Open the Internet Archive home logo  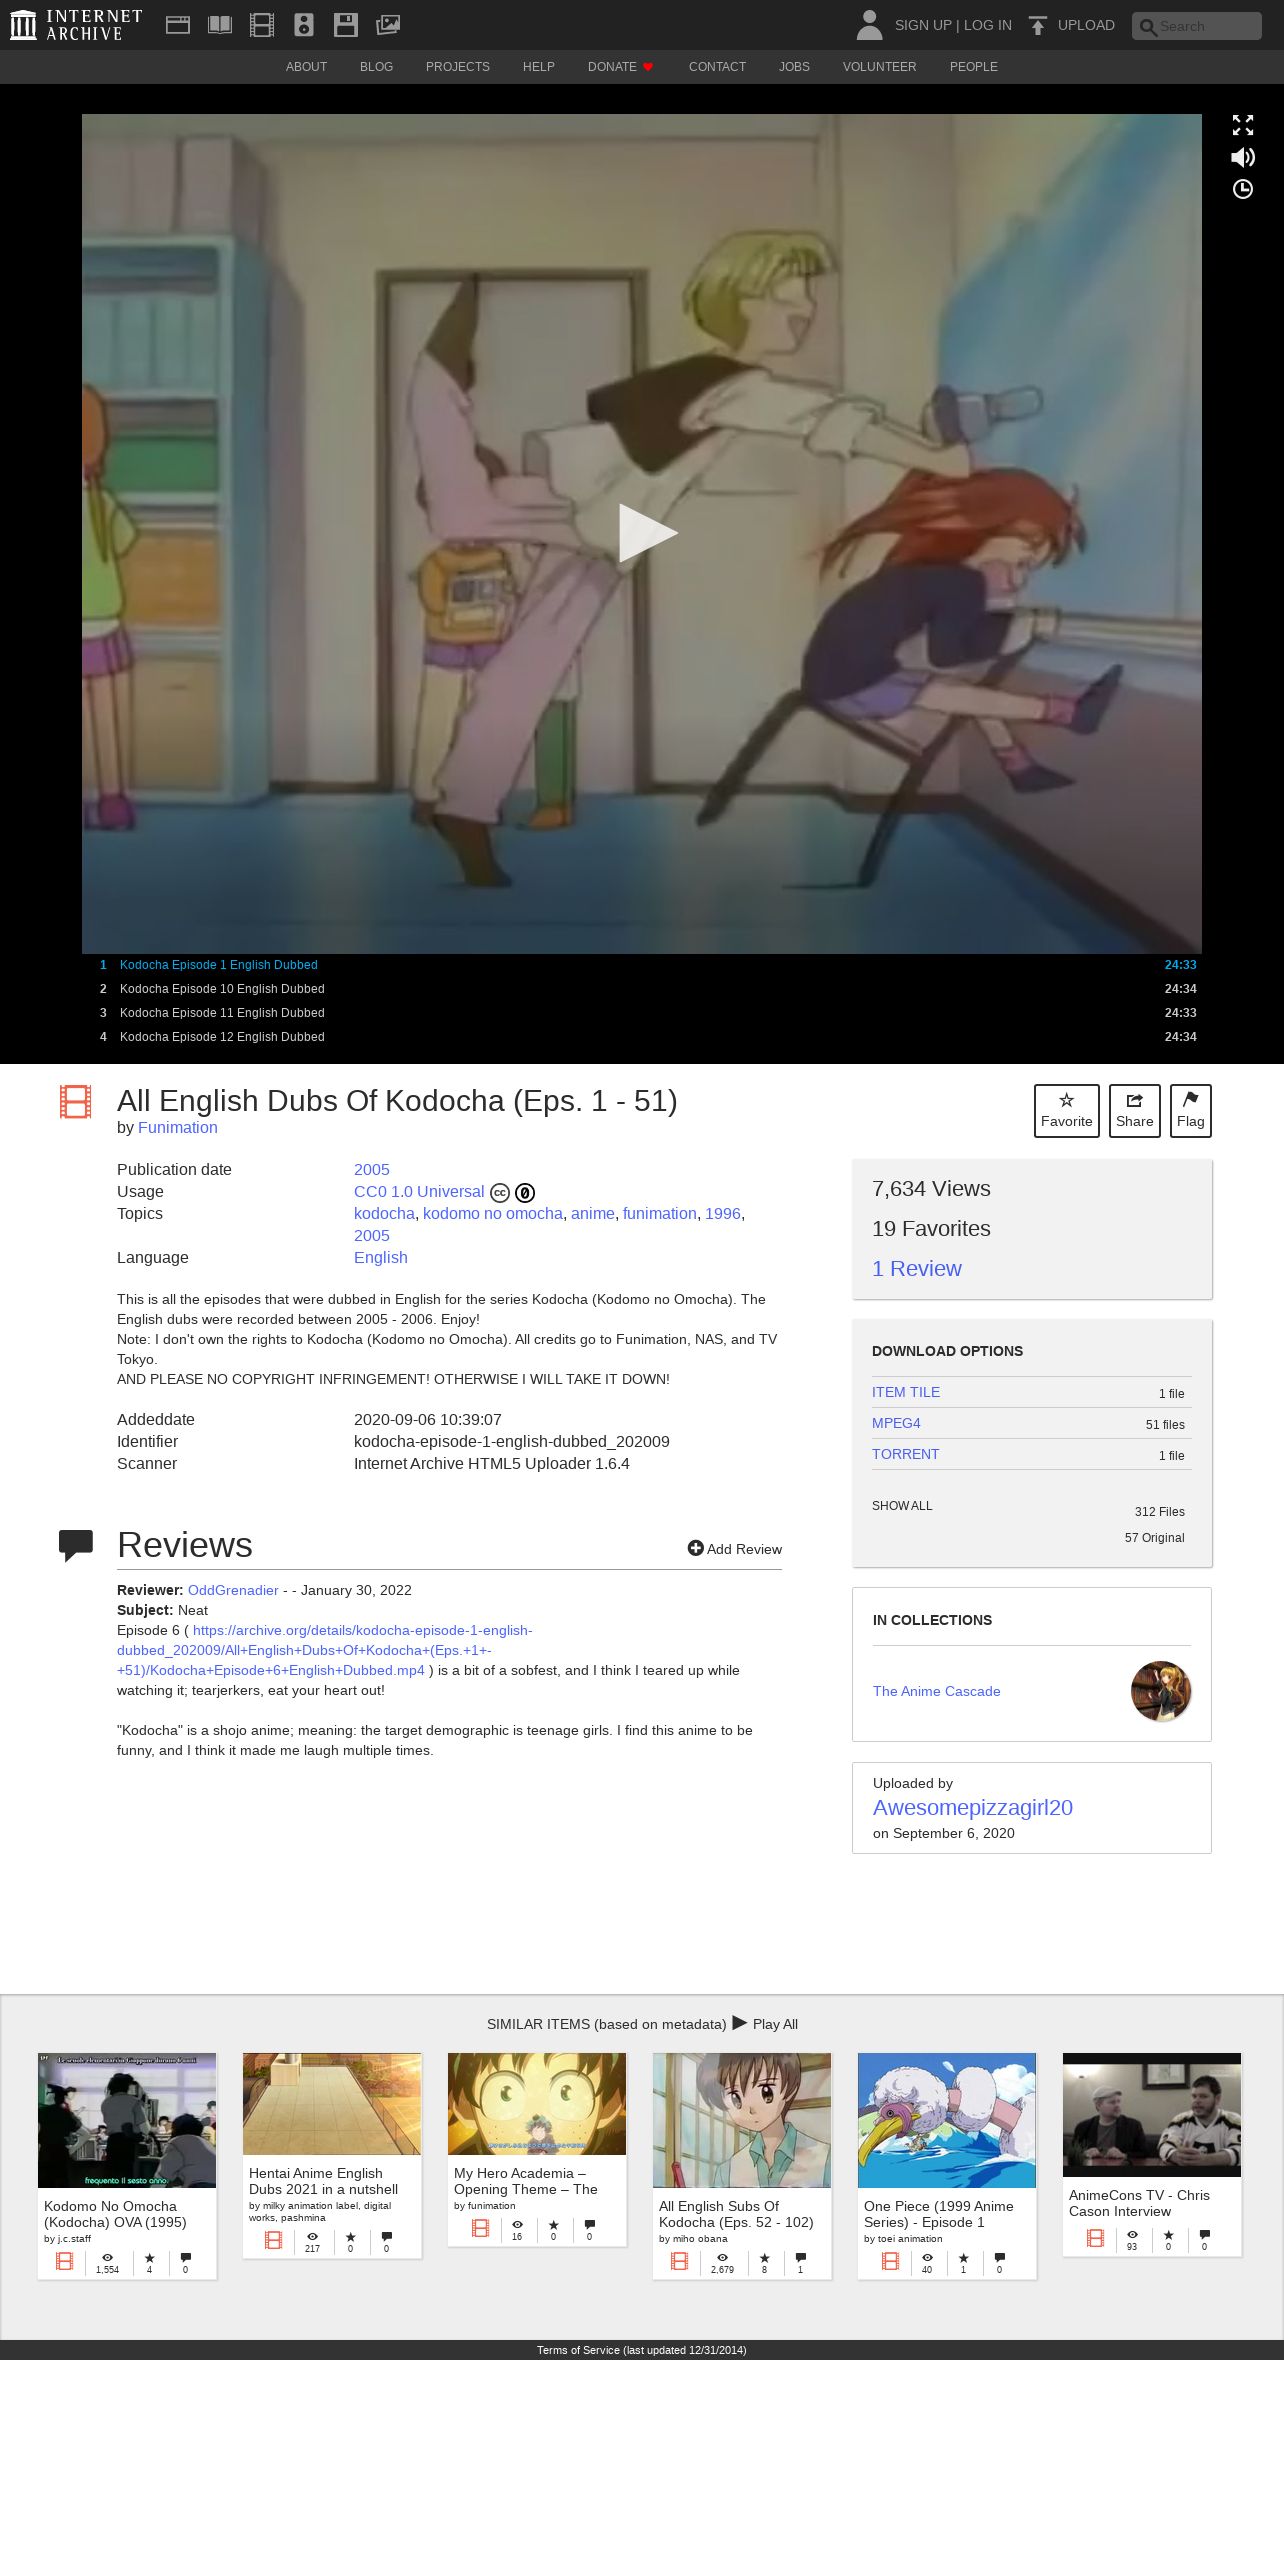pyautogui.click(x=76, y=25)
